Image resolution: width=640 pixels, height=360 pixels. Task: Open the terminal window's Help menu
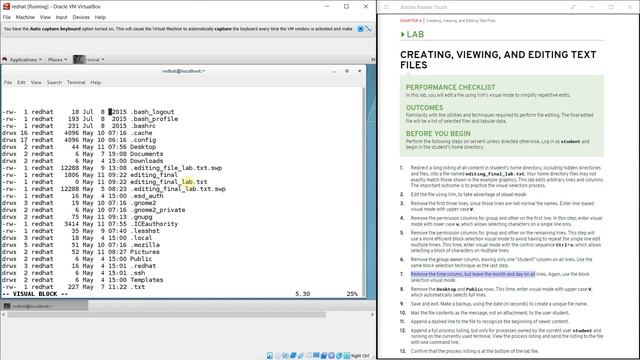[x=96, y=82]
